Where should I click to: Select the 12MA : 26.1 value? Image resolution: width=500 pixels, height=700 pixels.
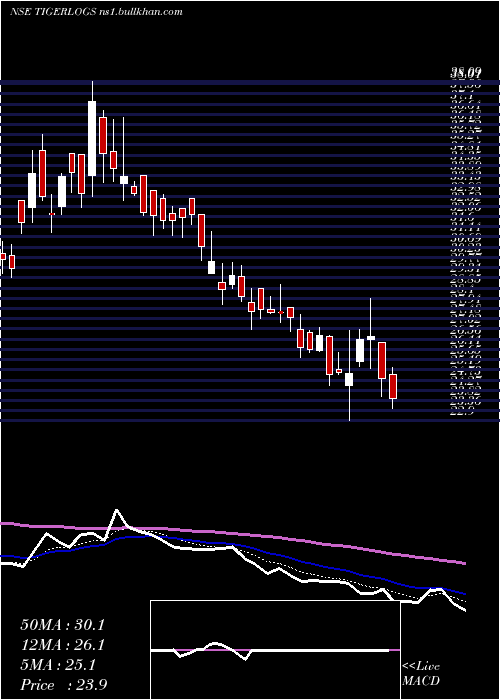coord(62,645)
